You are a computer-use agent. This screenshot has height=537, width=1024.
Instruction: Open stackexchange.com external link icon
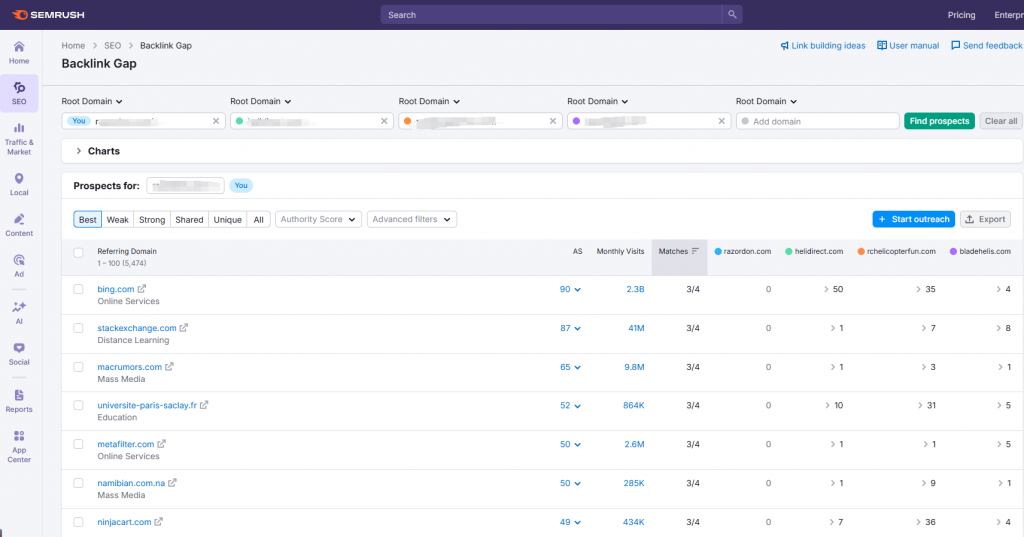click(x=184, y=328)
